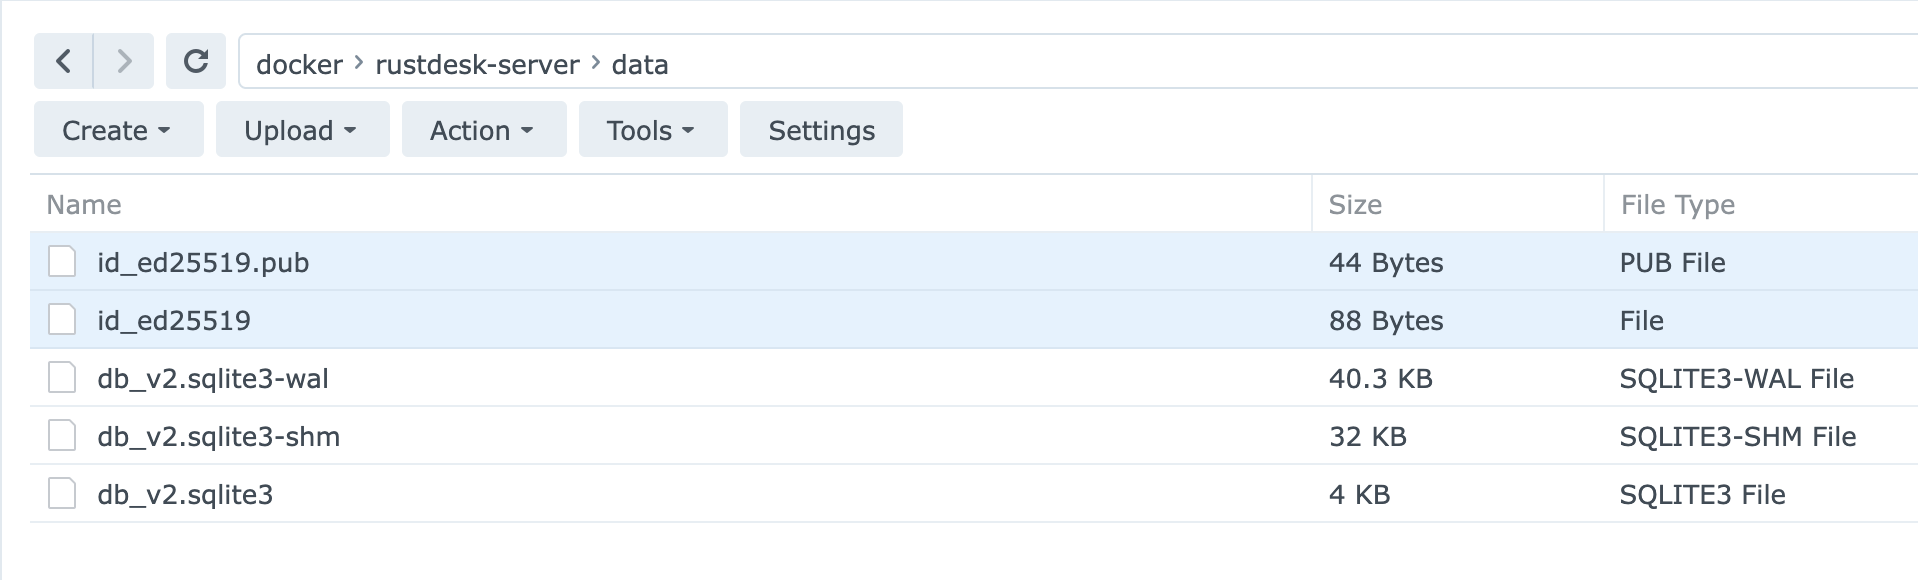Viewport: 1918px width, 580px height.
Task: Click the Settings button
Action: 820,129
